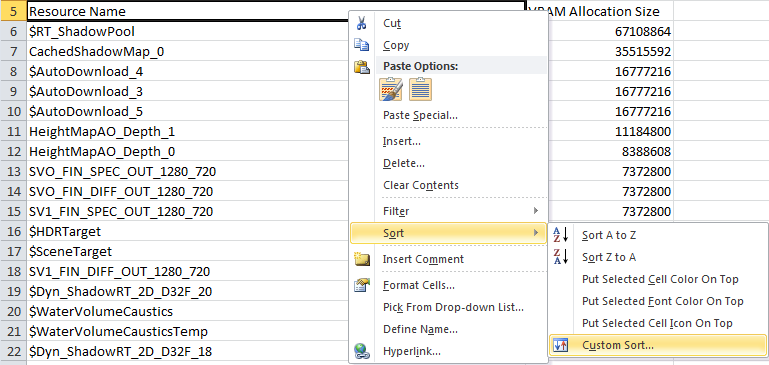The image size is (769, 365).
Task: Select row header 22
Action: point(13,351)
